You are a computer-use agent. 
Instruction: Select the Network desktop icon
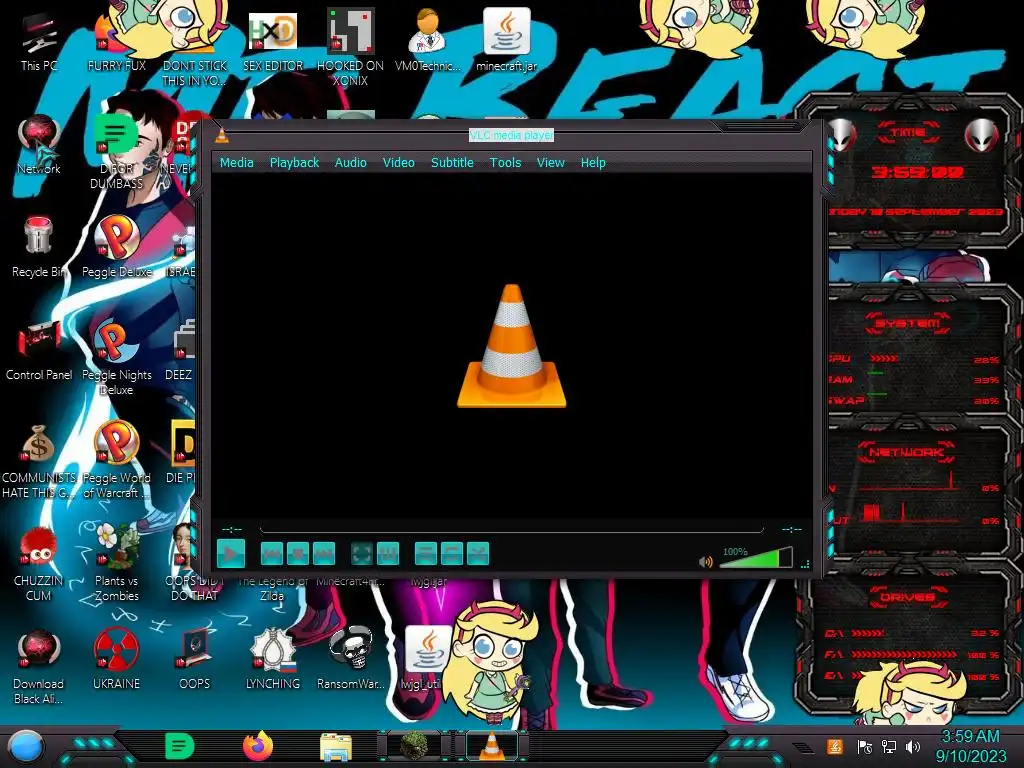[39, 145]
